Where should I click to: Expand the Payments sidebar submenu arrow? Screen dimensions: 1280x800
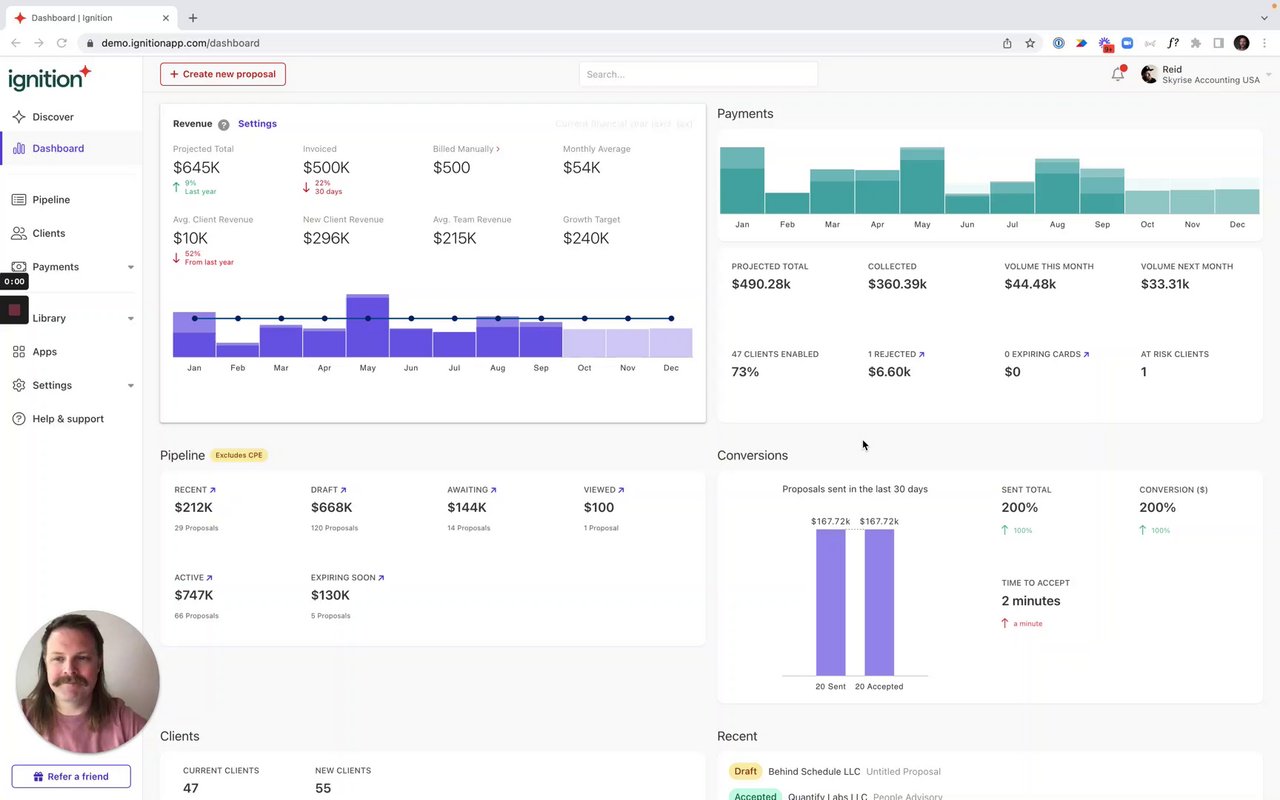(131, 267)
